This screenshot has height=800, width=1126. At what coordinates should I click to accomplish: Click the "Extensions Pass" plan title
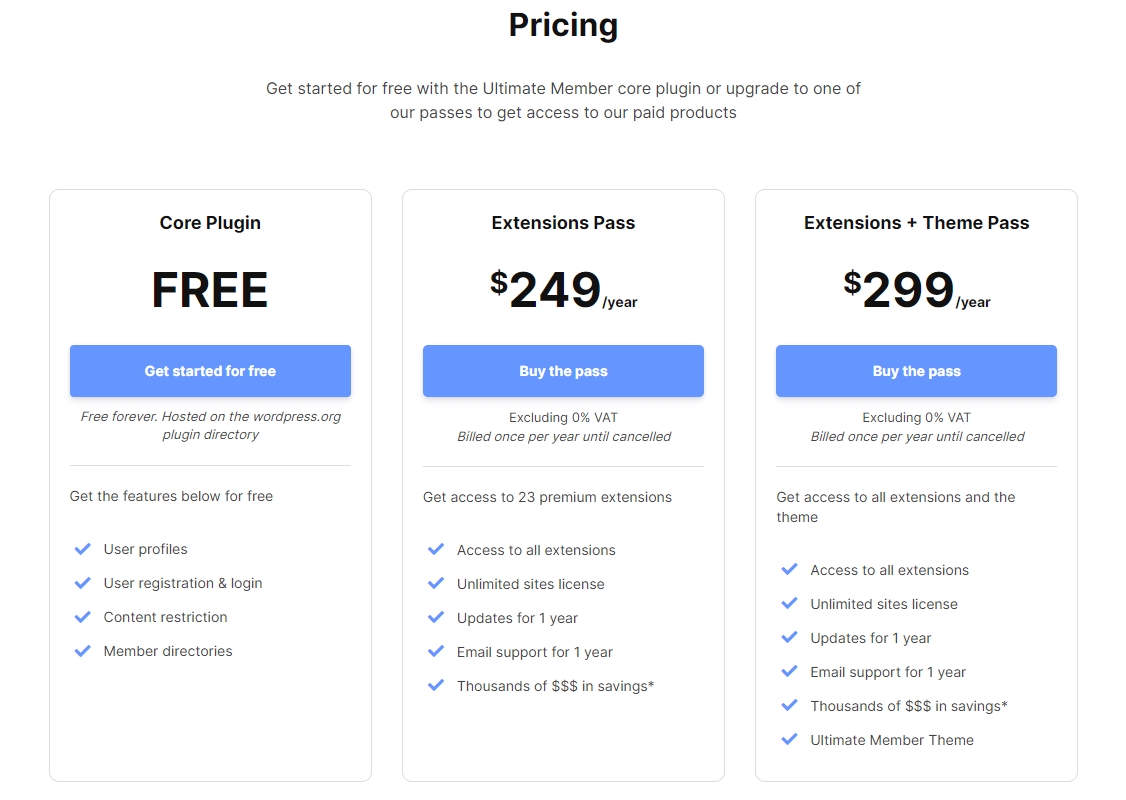(x=563, y=223)
